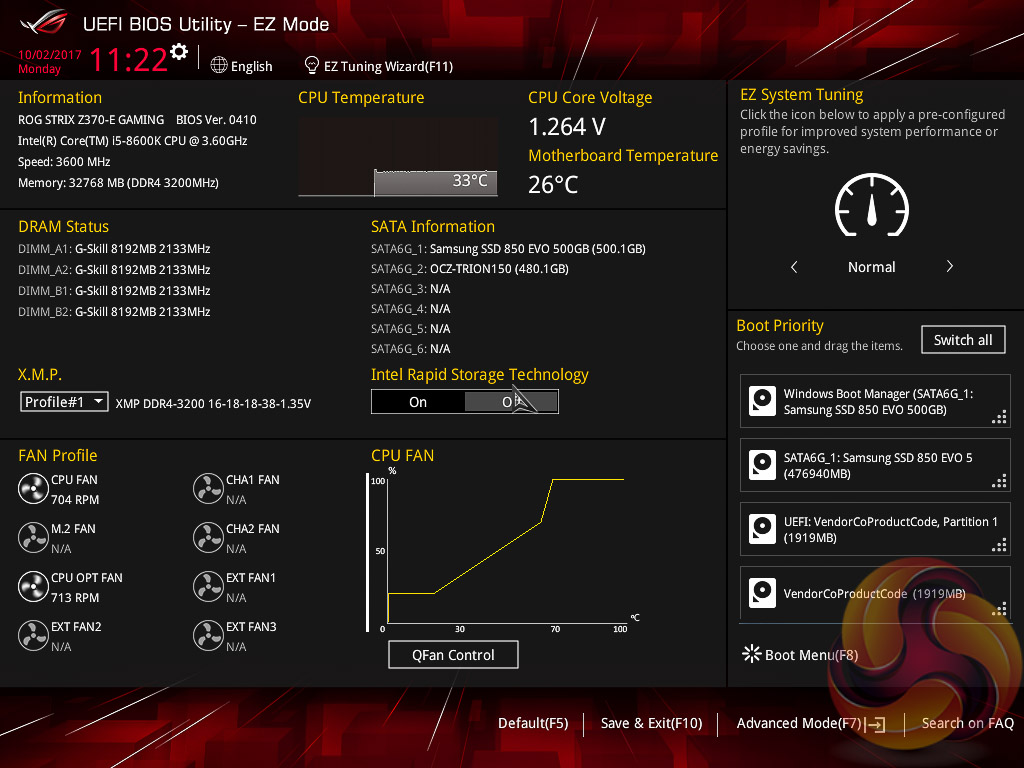Go to previous EZ System Tuning profile
The image size is (1024, 768).
tap(794, 266)
